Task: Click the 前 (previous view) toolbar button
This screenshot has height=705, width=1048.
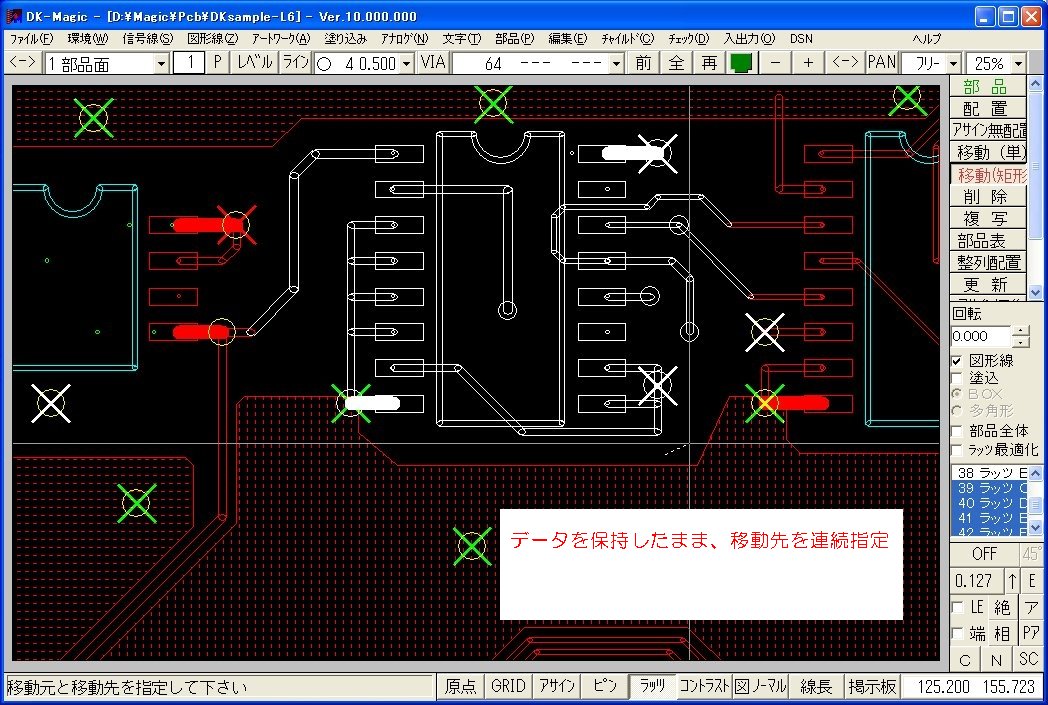Action: tap(643, 63)
